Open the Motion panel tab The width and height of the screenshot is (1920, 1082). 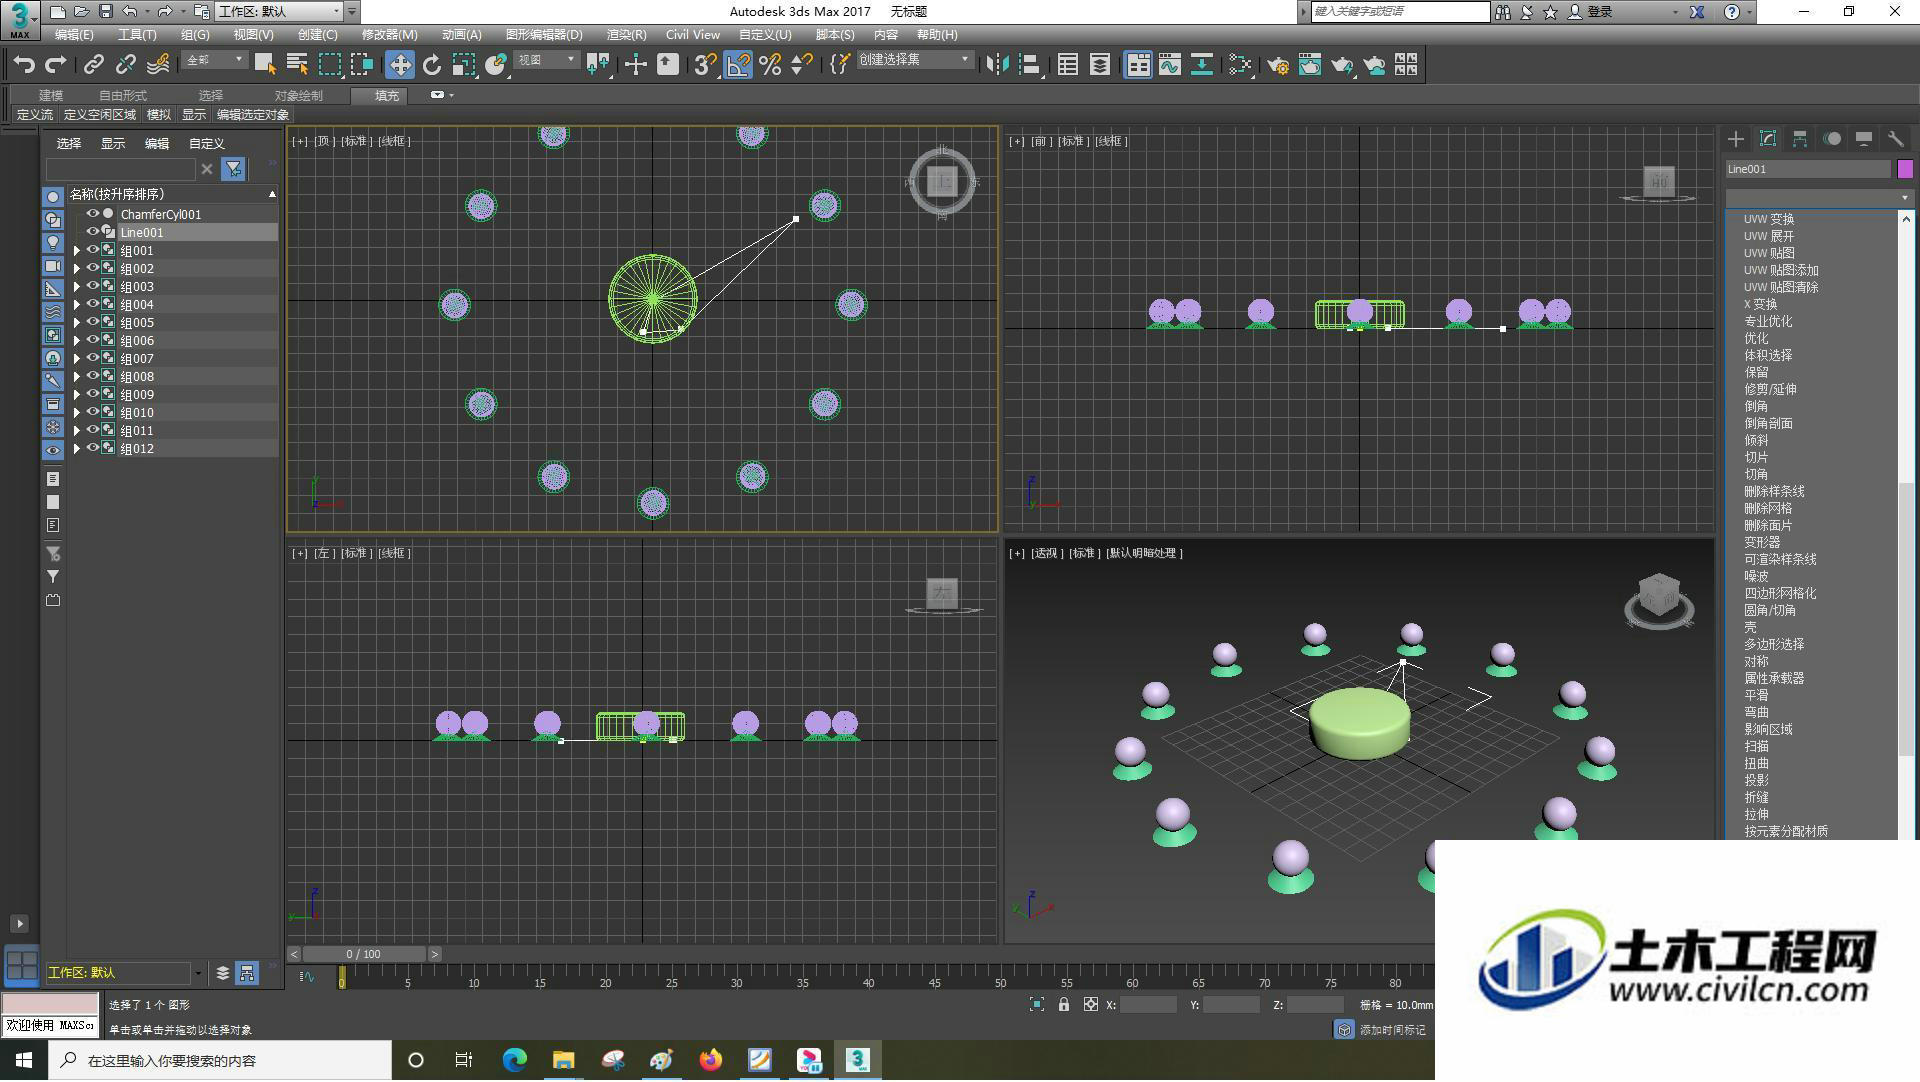click(x=1832, y=139)
